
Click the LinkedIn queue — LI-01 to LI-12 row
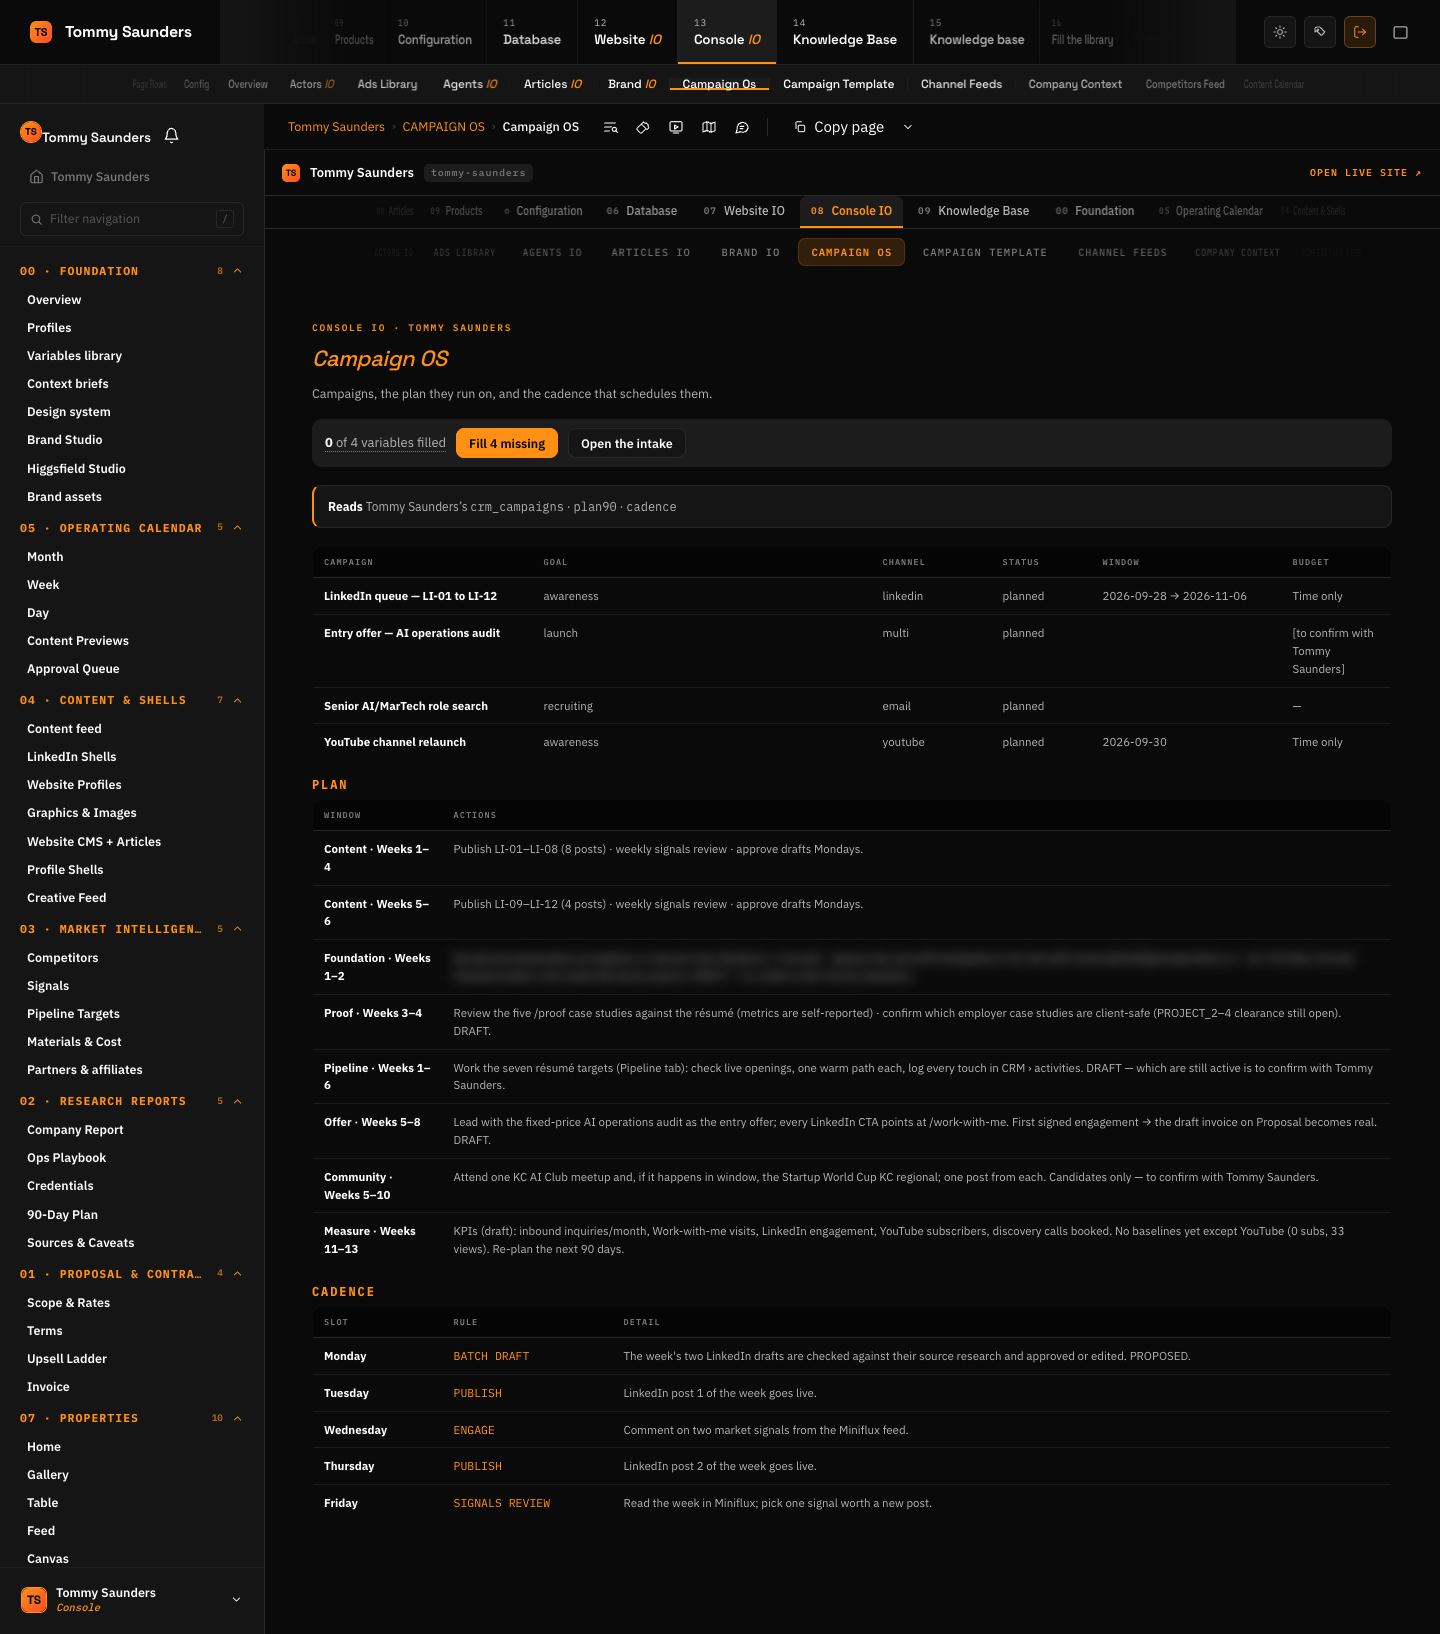click(851, 596)
